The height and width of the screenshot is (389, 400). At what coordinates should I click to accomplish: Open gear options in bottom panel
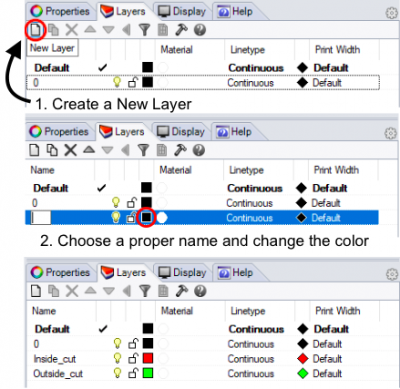point(392,274)
